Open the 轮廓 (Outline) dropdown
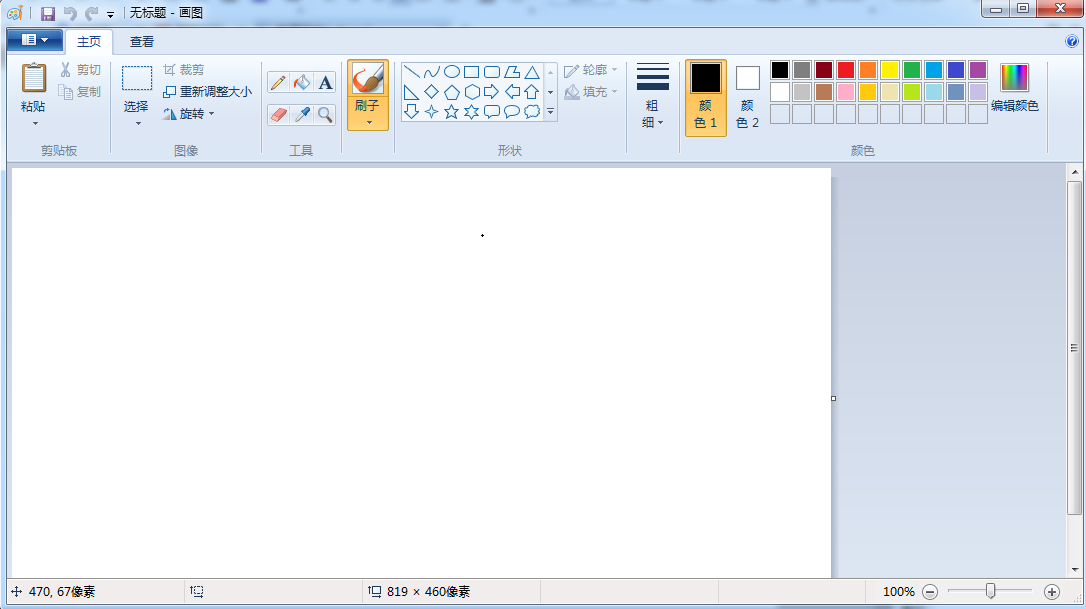Image resolution: width=1086 pixels, height=609 pixels. 590,70
